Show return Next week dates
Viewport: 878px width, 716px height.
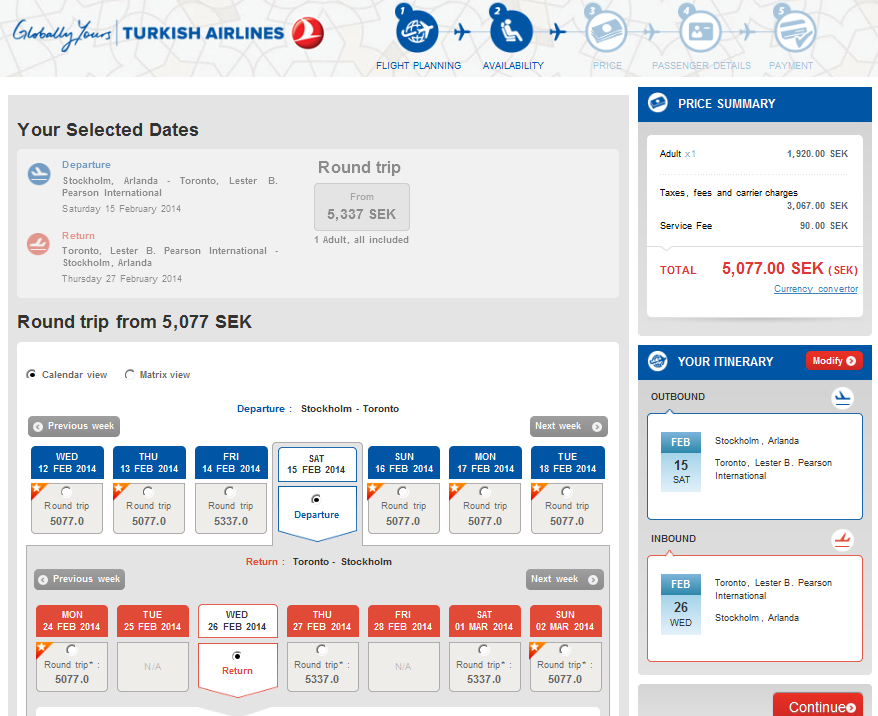[564, 579]
